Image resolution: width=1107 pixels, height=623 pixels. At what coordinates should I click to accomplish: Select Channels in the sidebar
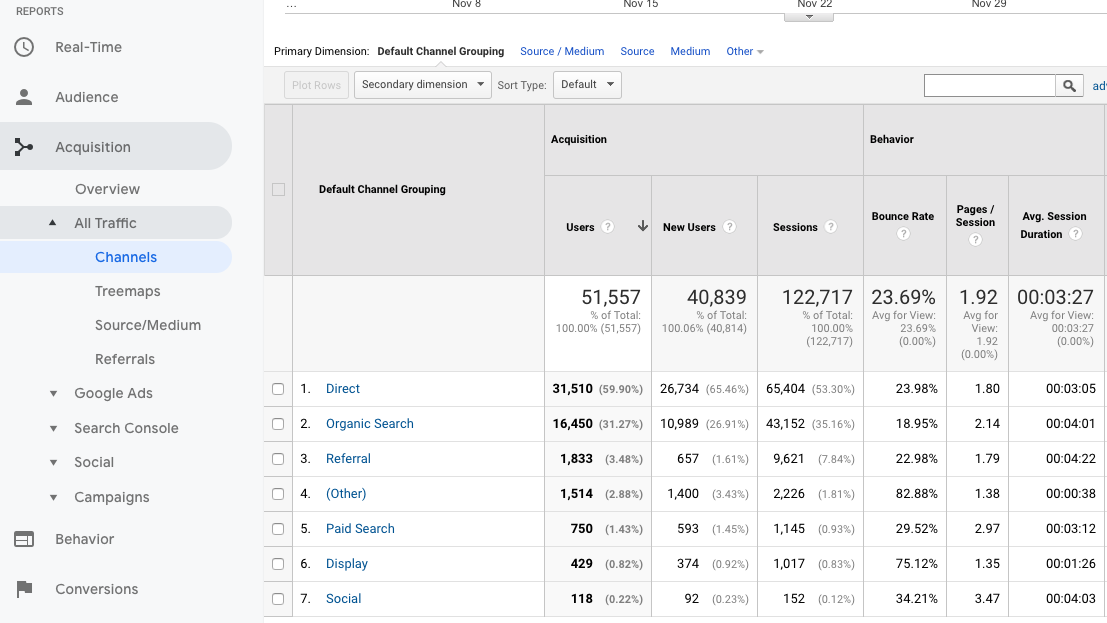pos(126,257)
